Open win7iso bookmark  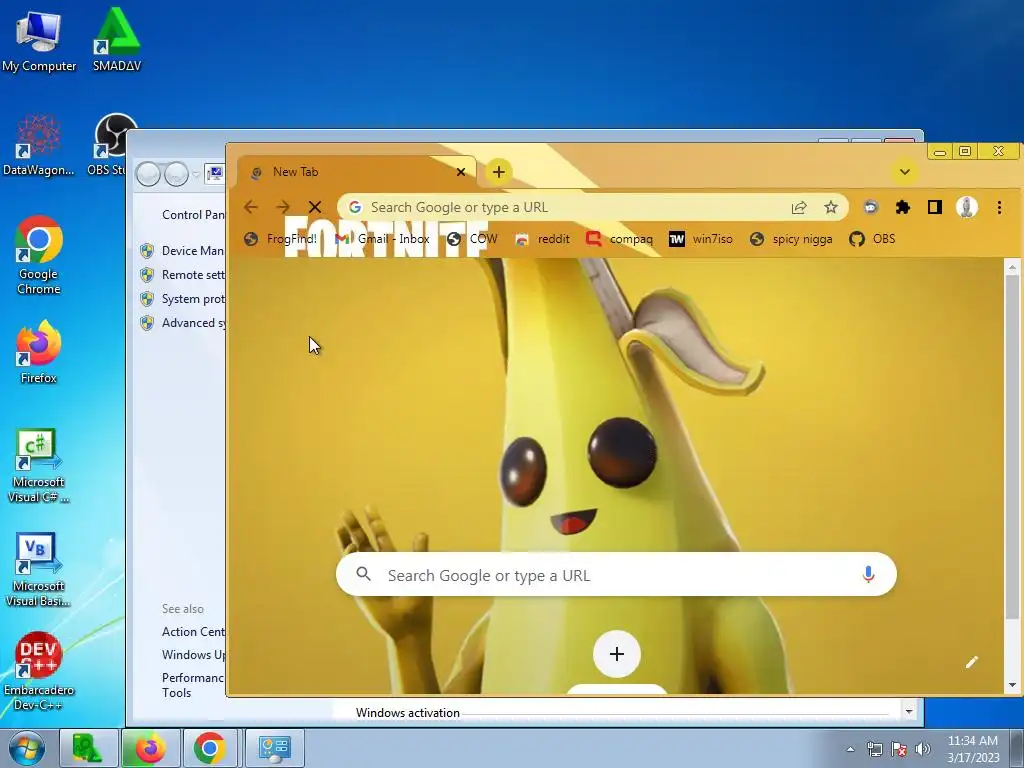(x=701, y=239)
